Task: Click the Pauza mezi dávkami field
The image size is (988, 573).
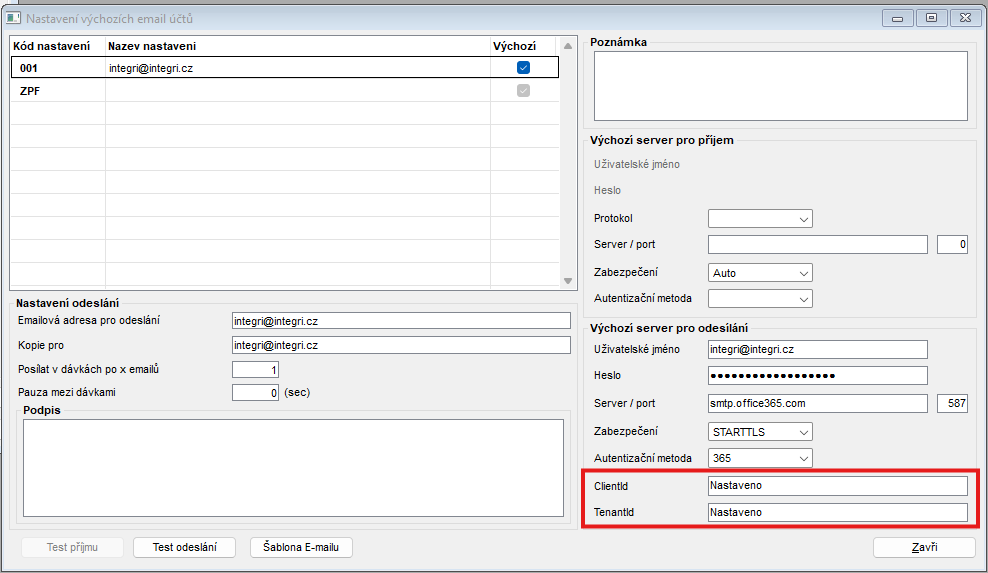Action: (255, 393)
